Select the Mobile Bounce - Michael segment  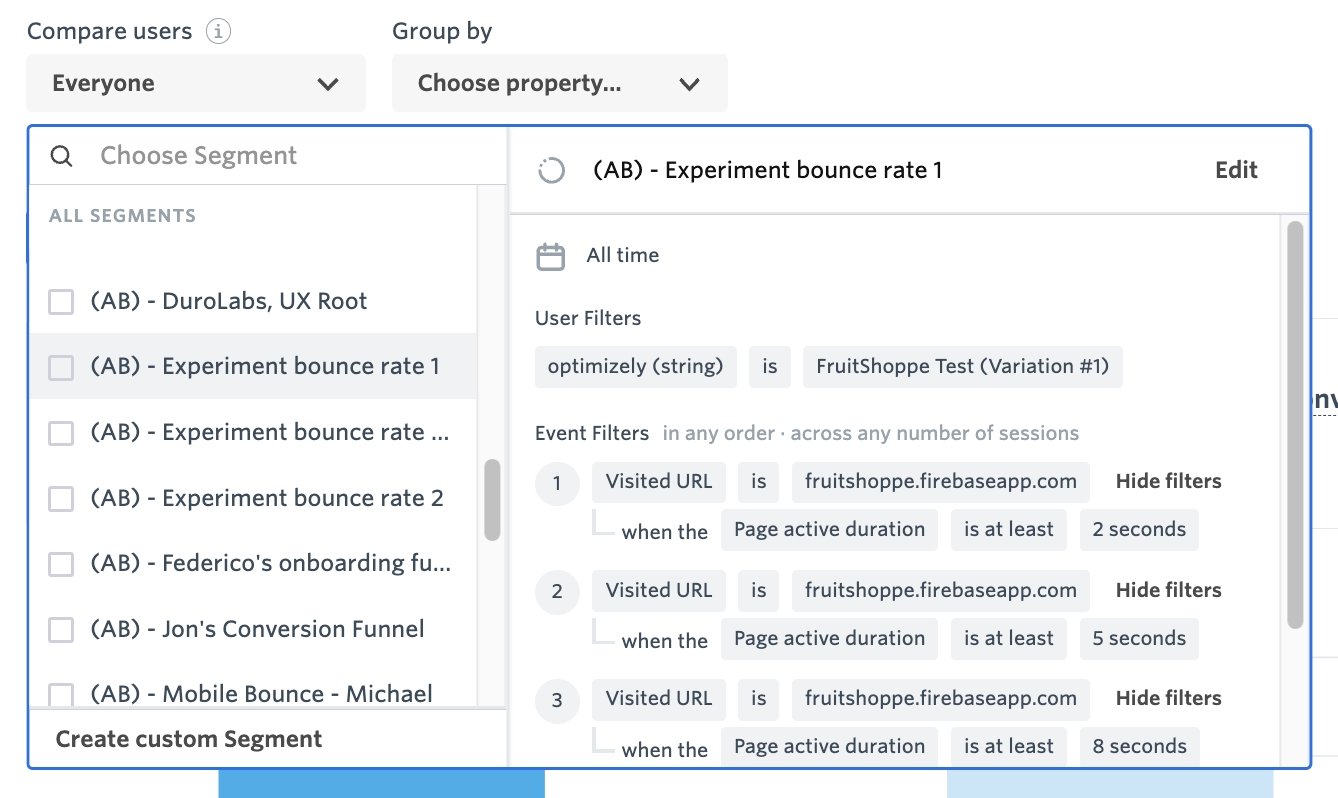click(261, 694)
